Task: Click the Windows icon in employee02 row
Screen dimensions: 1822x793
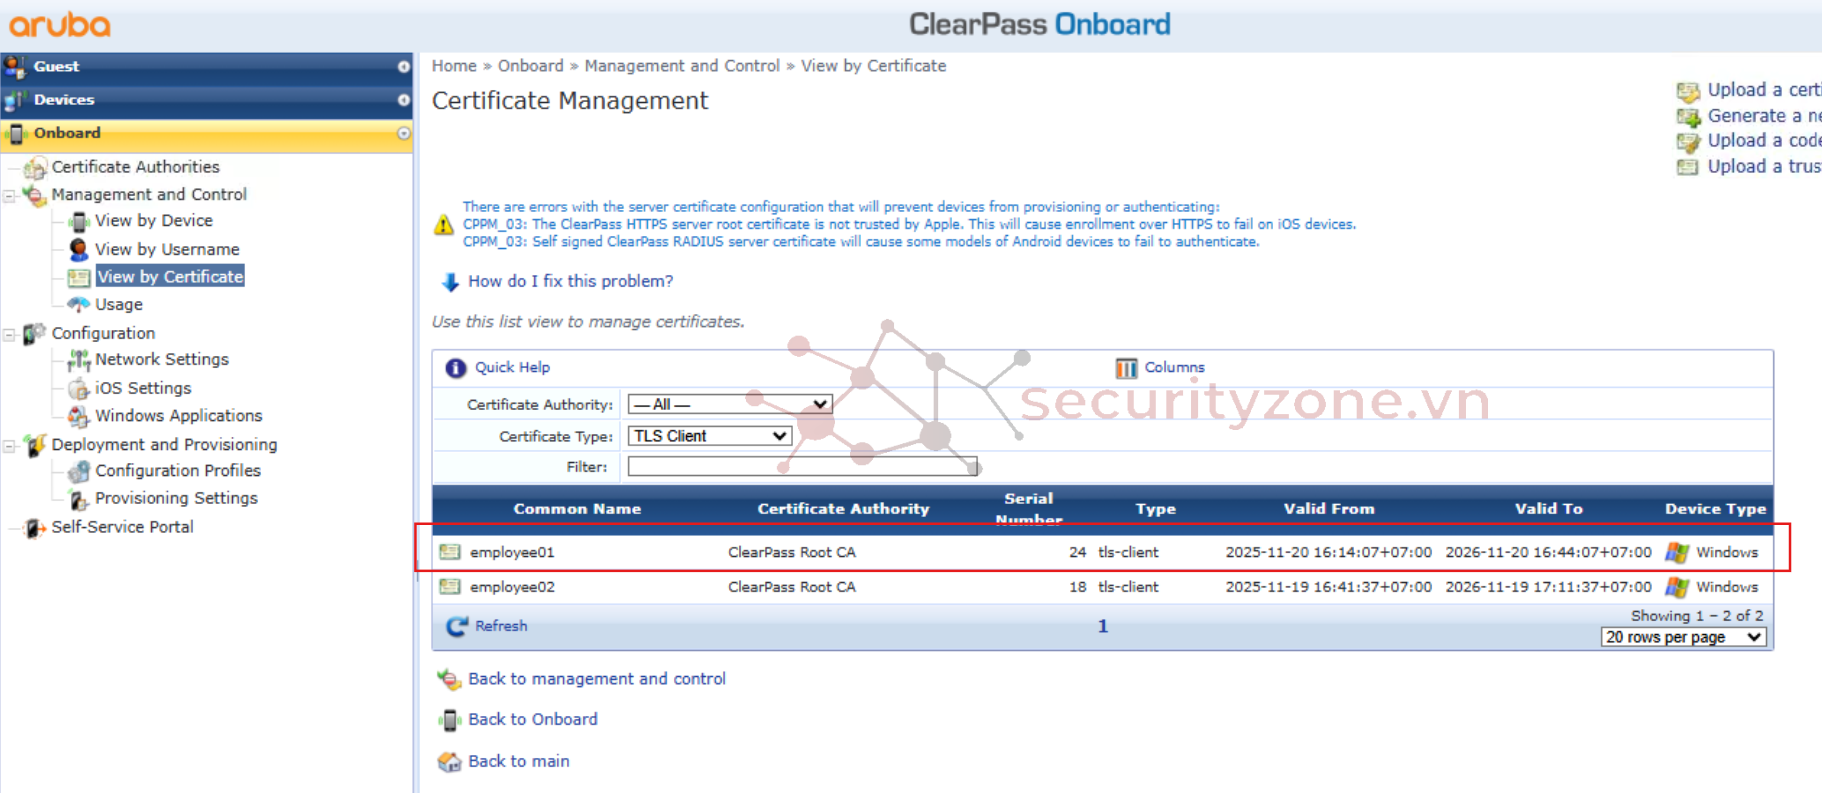Action: [1677, 587]
